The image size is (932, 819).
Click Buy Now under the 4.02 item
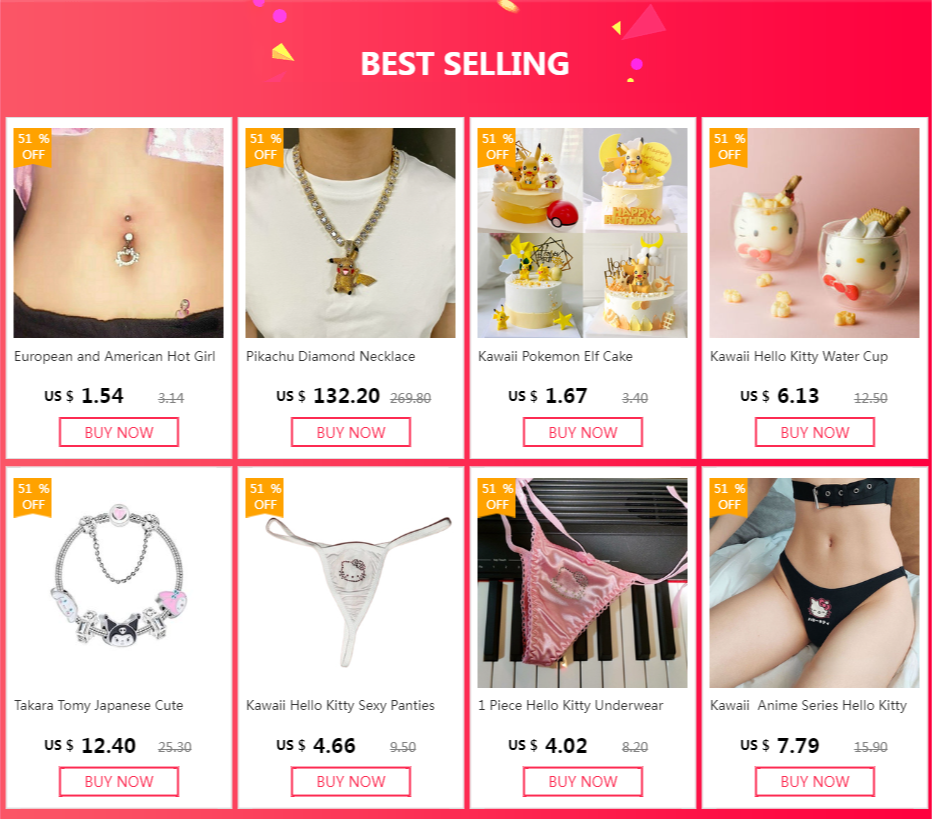click(x=582, y=782)
